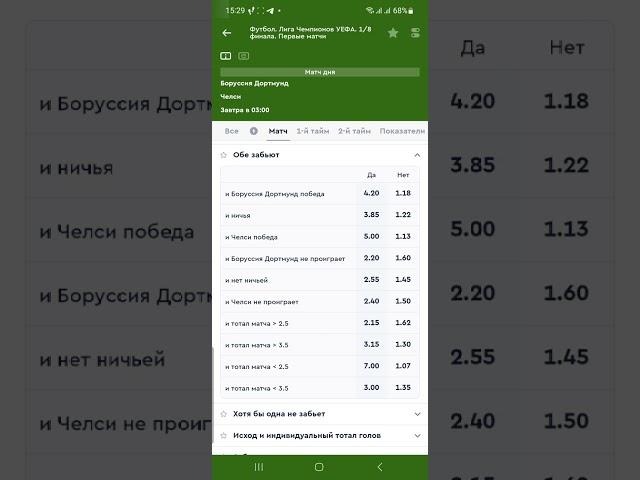The height and width of the screenshot is (480, 640).
Task: Select 1.13 Нет odds for Челси победа
Action: point(403,236)
